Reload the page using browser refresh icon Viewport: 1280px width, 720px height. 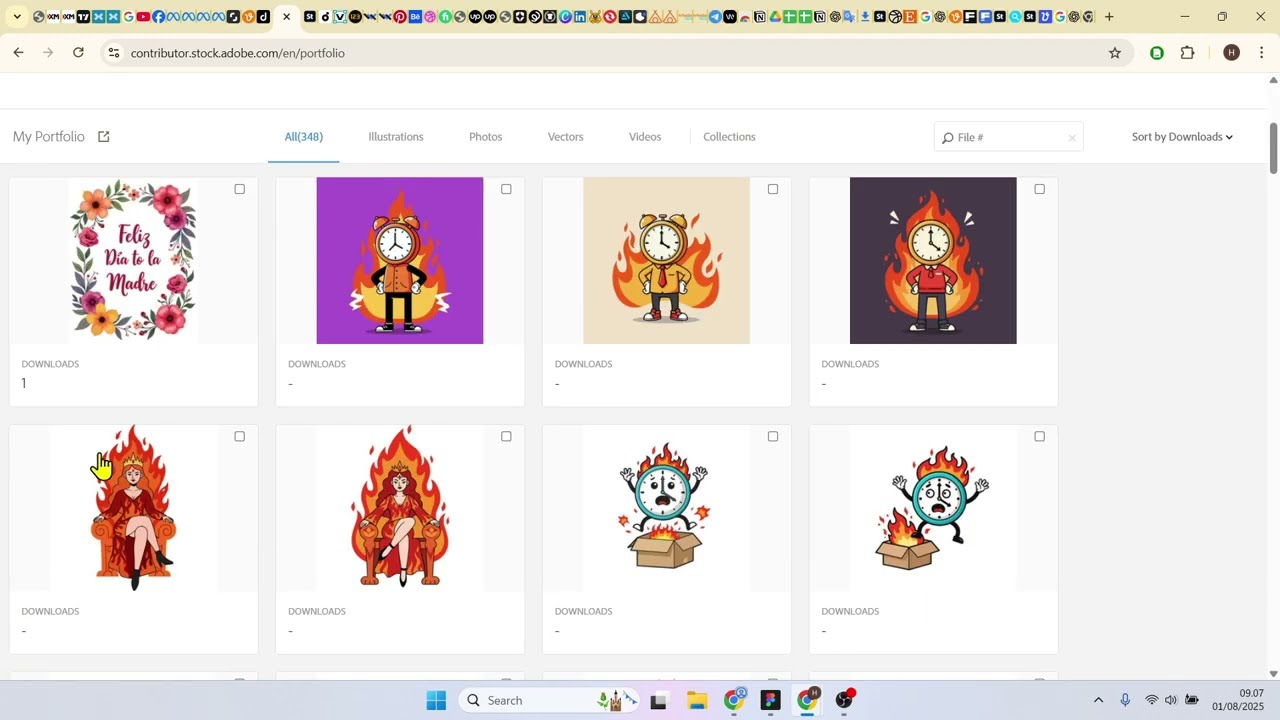click(x=78, y=53)
